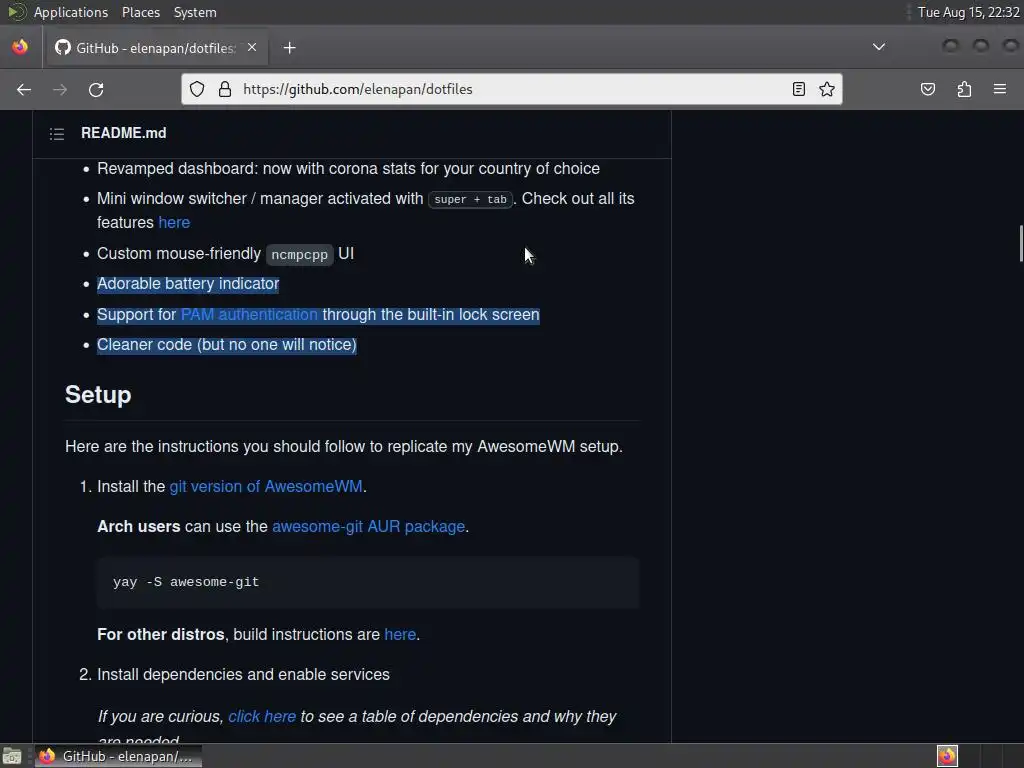
Task: View site security padlock info
Action: pos(225,89)
